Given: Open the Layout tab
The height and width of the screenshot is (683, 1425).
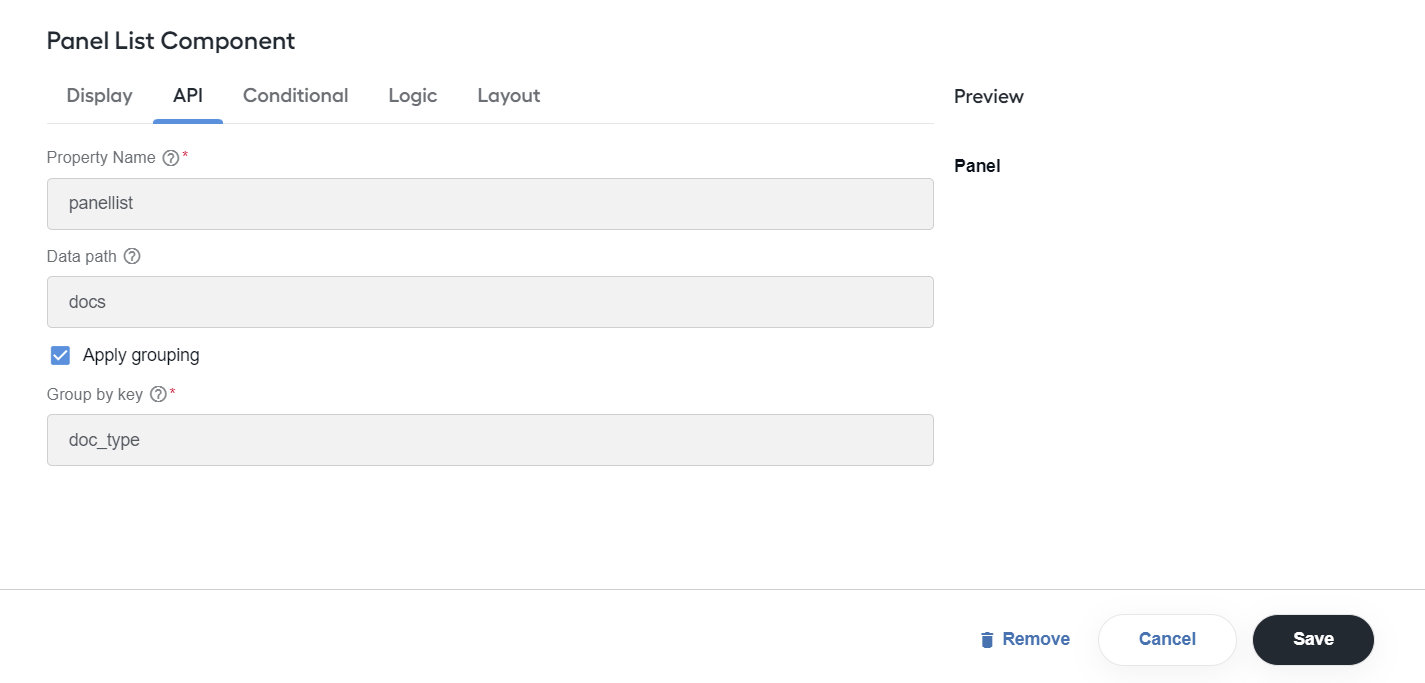Looking at the screenshot, I should (x=509, y=96).
